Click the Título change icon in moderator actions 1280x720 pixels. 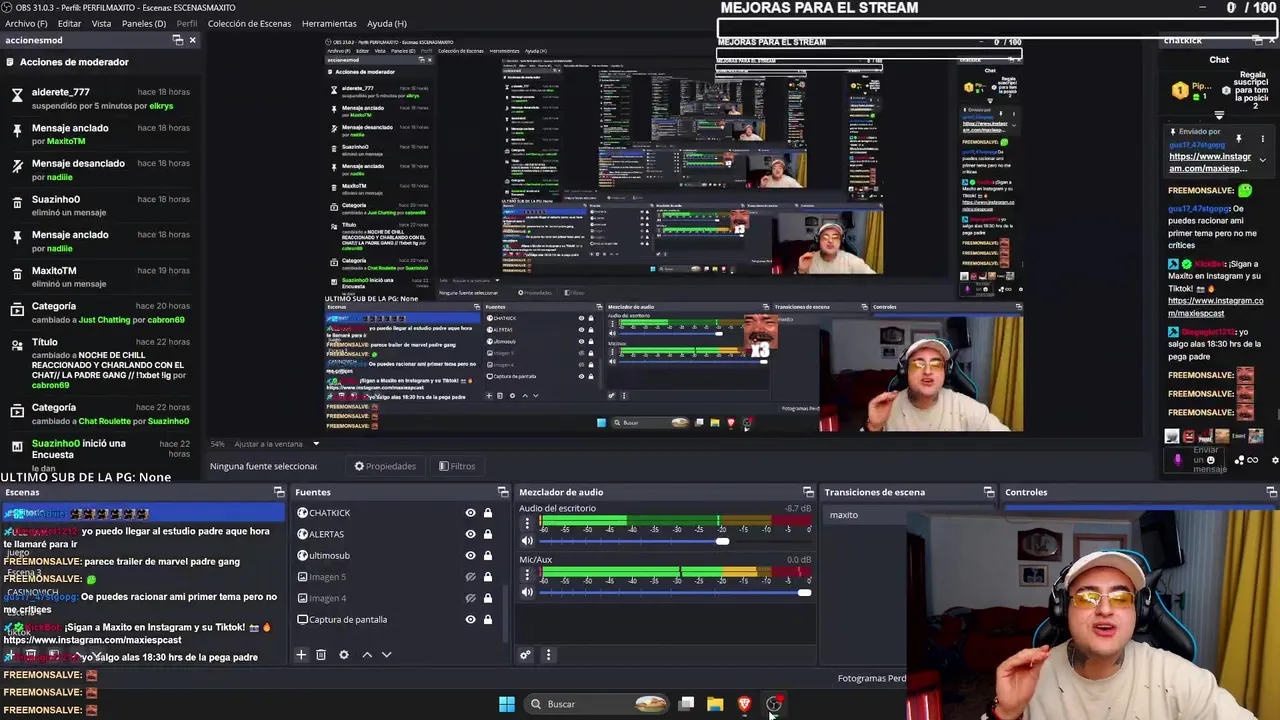pos(17,345)
